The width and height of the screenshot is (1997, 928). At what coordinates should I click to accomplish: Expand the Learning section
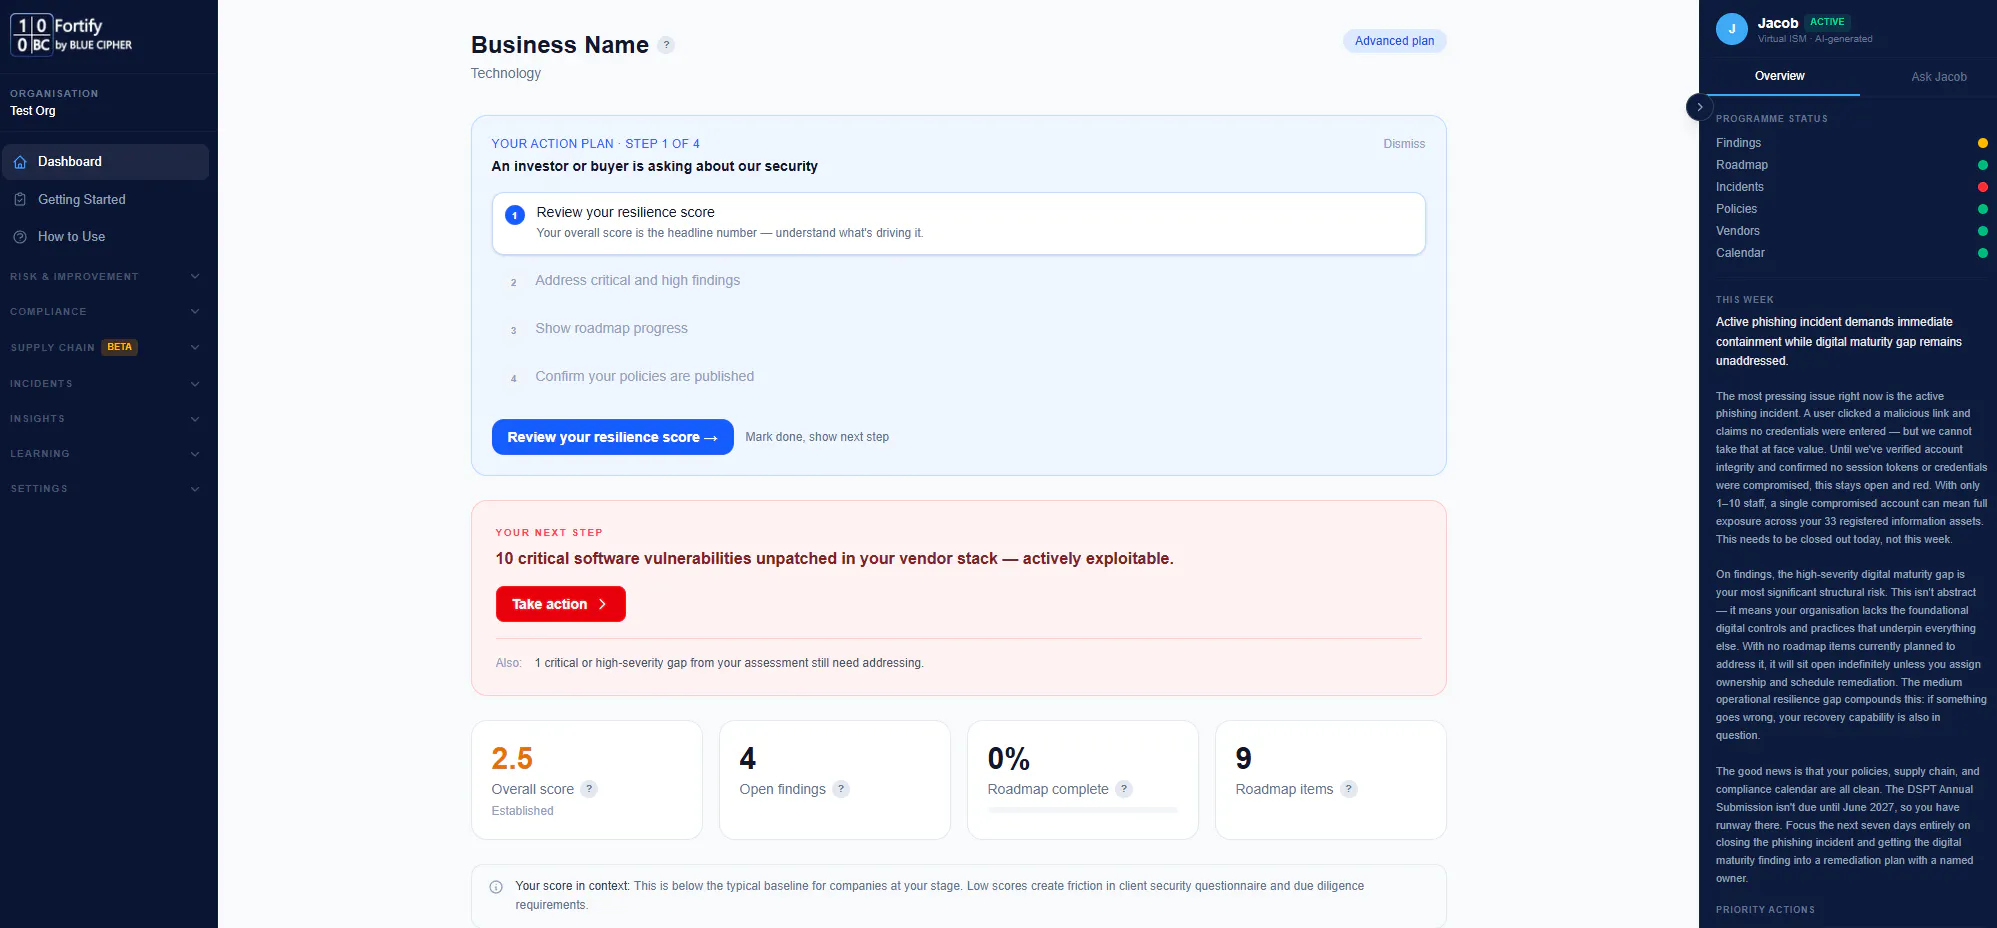click(105, 454)
